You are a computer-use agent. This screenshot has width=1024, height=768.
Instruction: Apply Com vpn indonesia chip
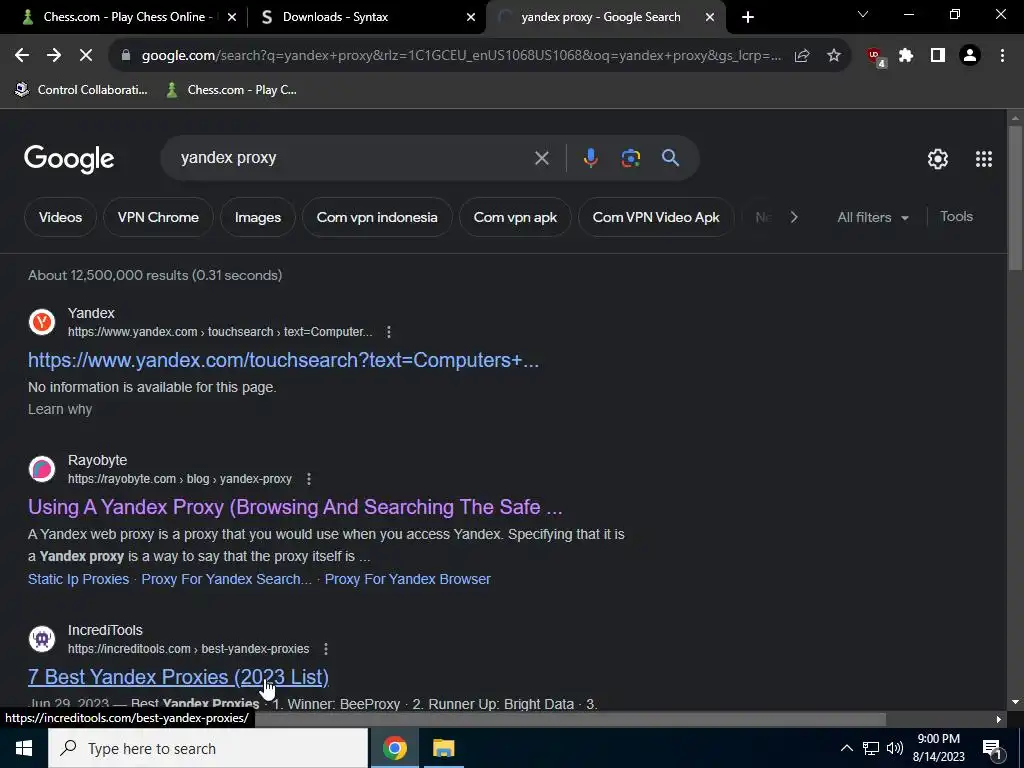click(x=377, y=217)
